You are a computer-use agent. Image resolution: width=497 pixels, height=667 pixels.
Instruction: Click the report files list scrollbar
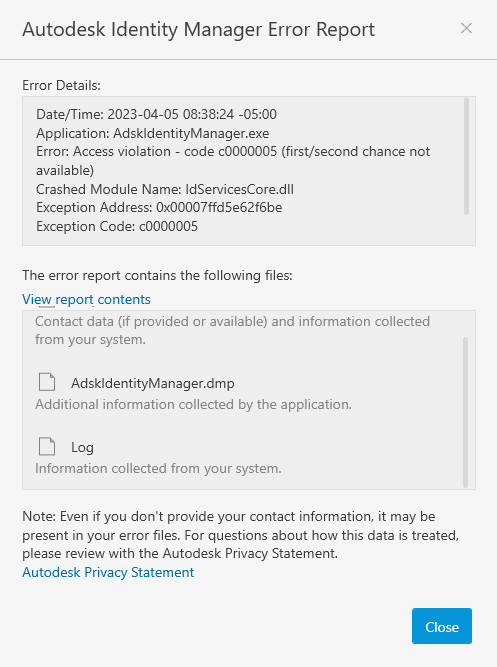click(465, 412)
